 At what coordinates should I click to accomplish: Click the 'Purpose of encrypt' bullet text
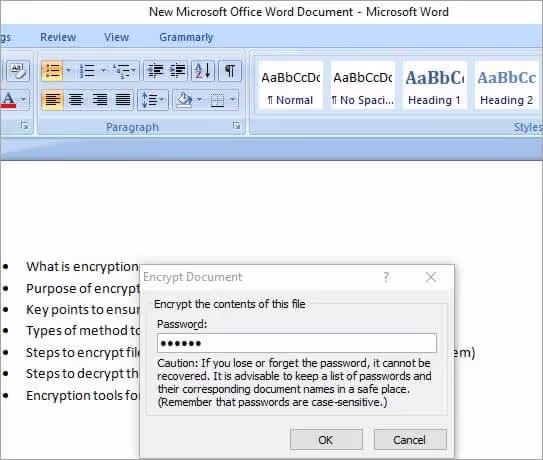tap(83, 289)
